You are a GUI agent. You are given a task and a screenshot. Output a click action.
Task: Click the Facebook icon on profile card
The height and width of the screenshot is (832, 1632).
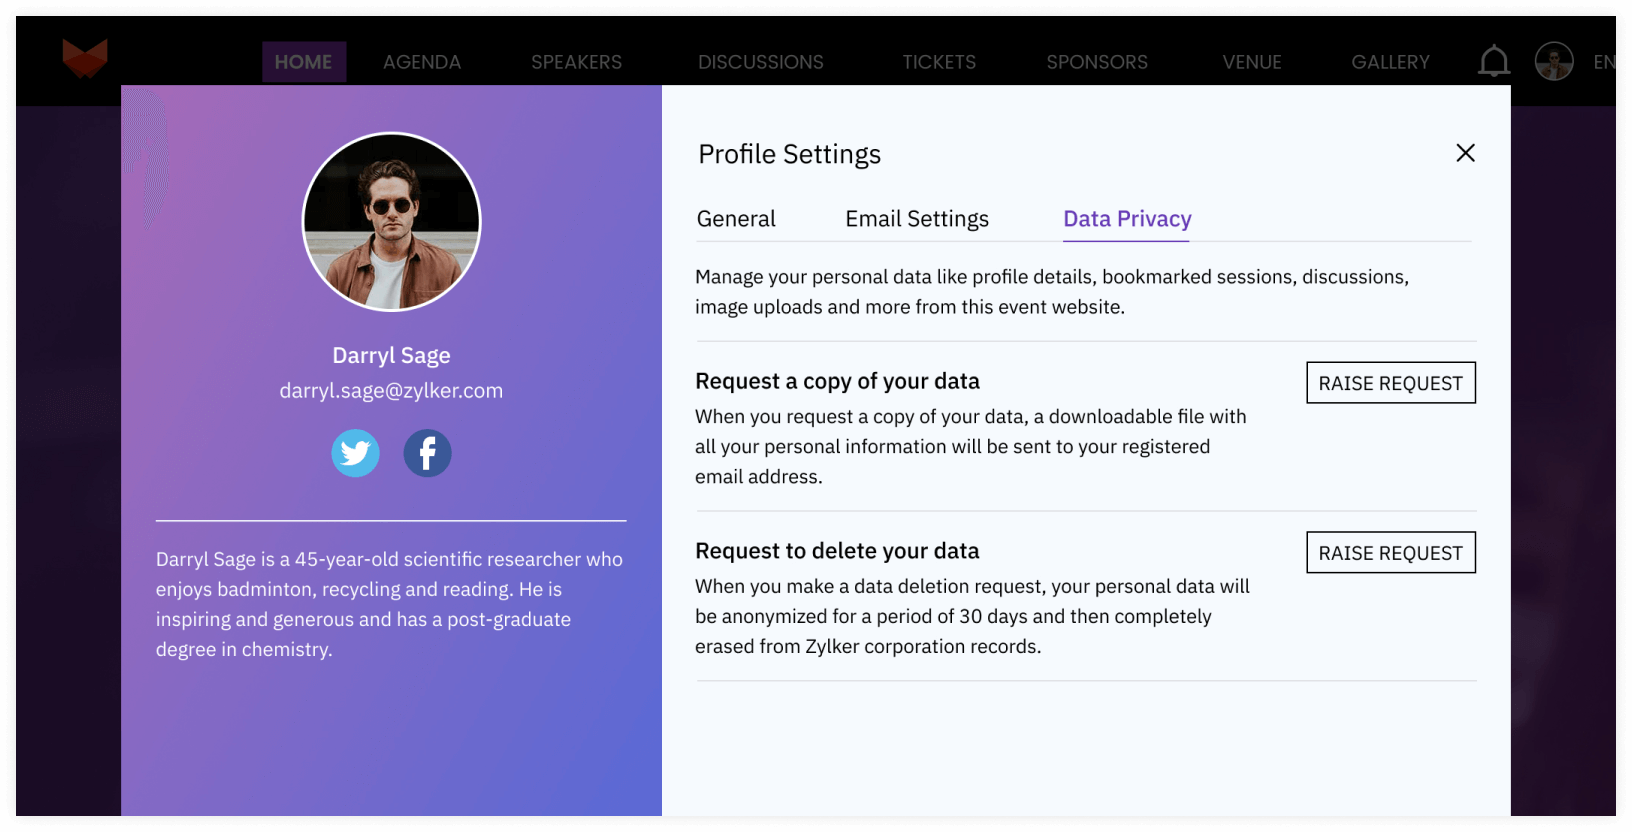(427, 453)
